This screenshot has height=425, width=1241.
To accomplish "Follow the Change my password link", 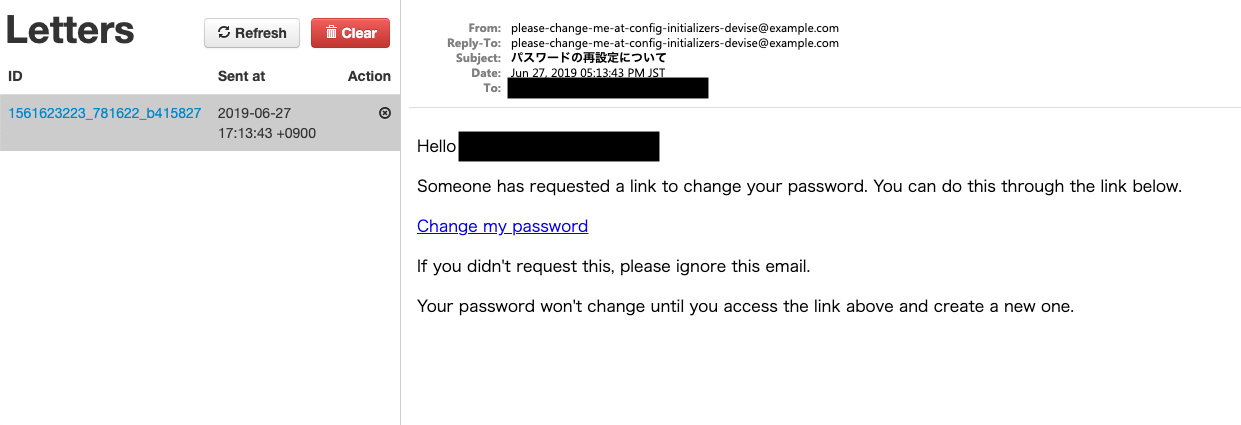I will (502, 226).
